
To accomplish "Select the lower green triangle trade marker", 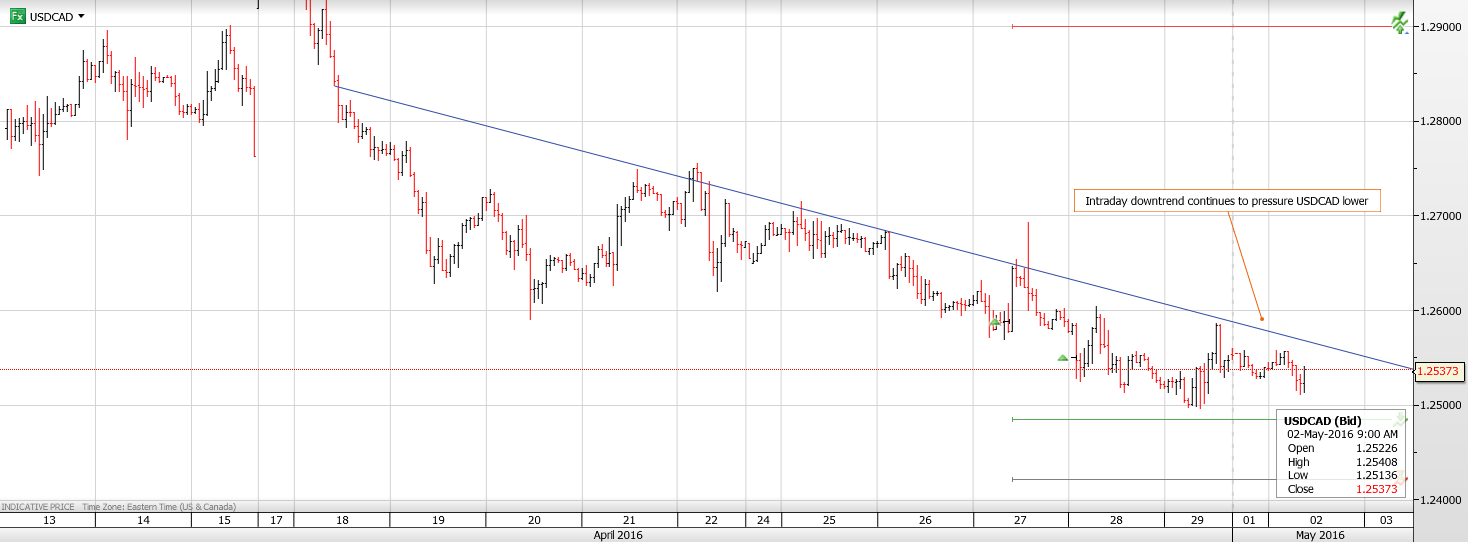I will pos(1063,357).
